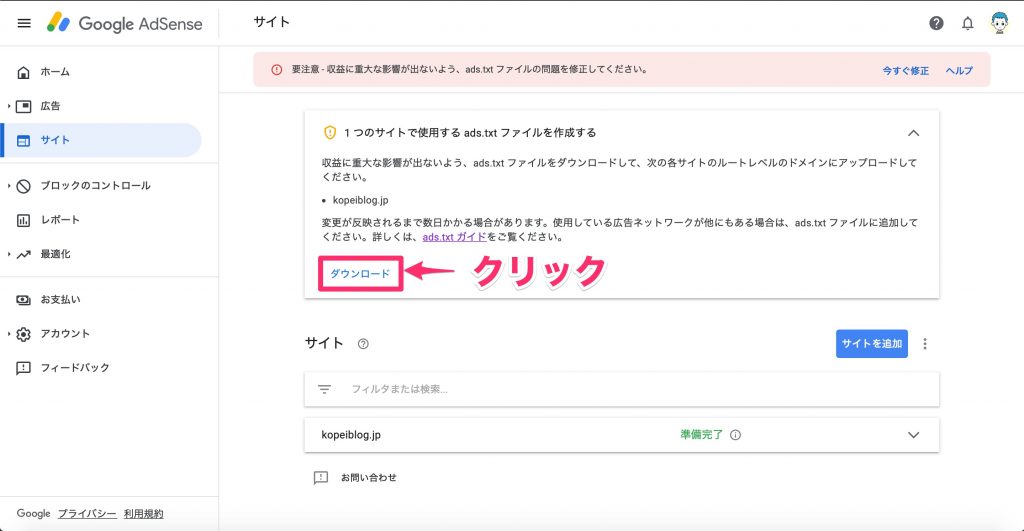Click the help icon next to サイト heading
Viewport: 1024px width, 531px height.
coord(363,344)
